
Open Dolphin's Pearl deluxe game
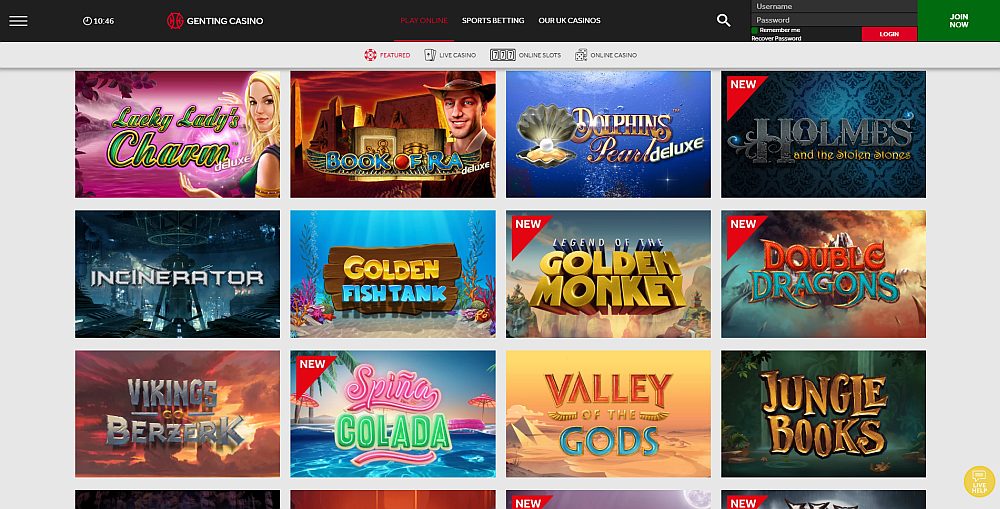(x=608, y=134)
